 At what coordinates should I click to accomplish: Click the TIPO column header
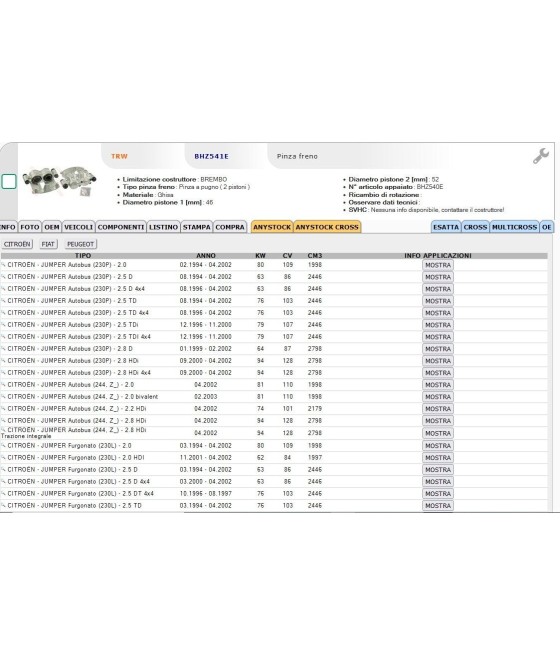coord(83,256)
